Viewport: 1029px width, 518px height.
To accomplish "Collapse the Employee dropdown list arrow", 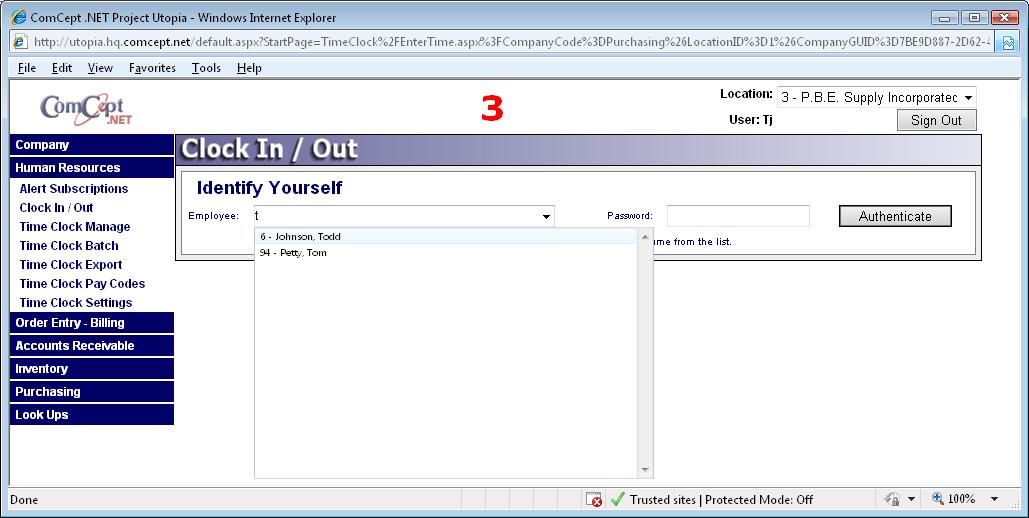I will pyautogui.click(x=546, y=216).
